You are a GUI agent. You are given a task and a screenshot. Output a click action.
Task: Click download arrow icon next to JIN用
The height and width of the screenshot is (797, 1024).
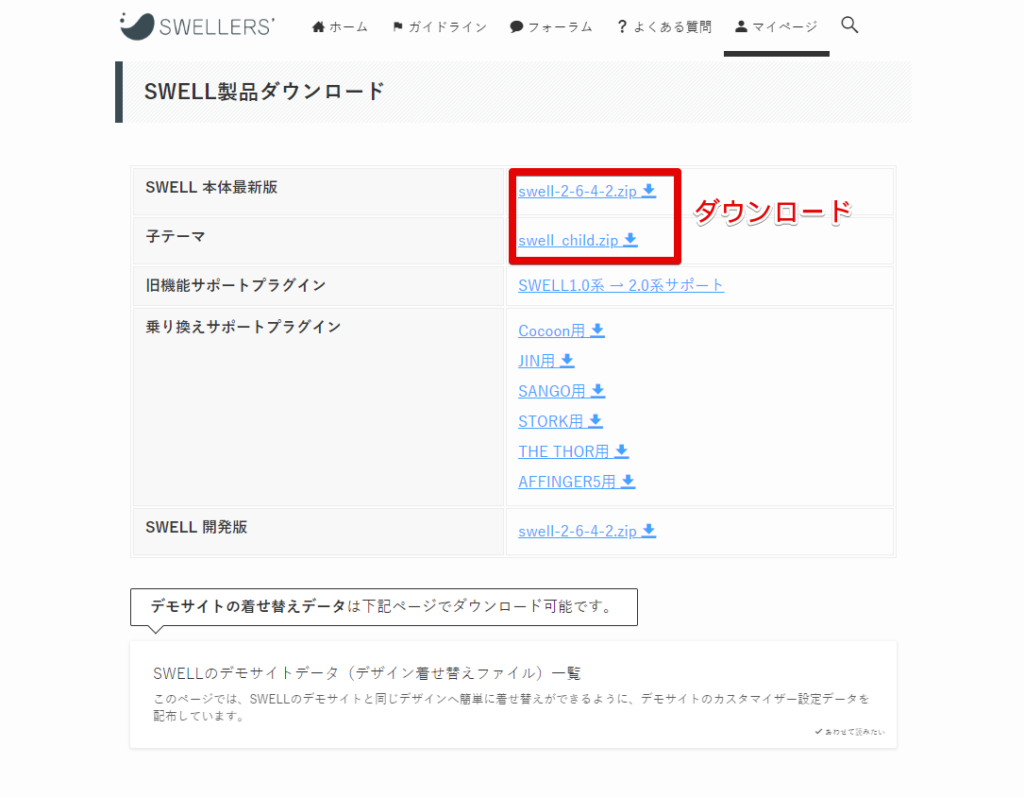tap(568, 360)
